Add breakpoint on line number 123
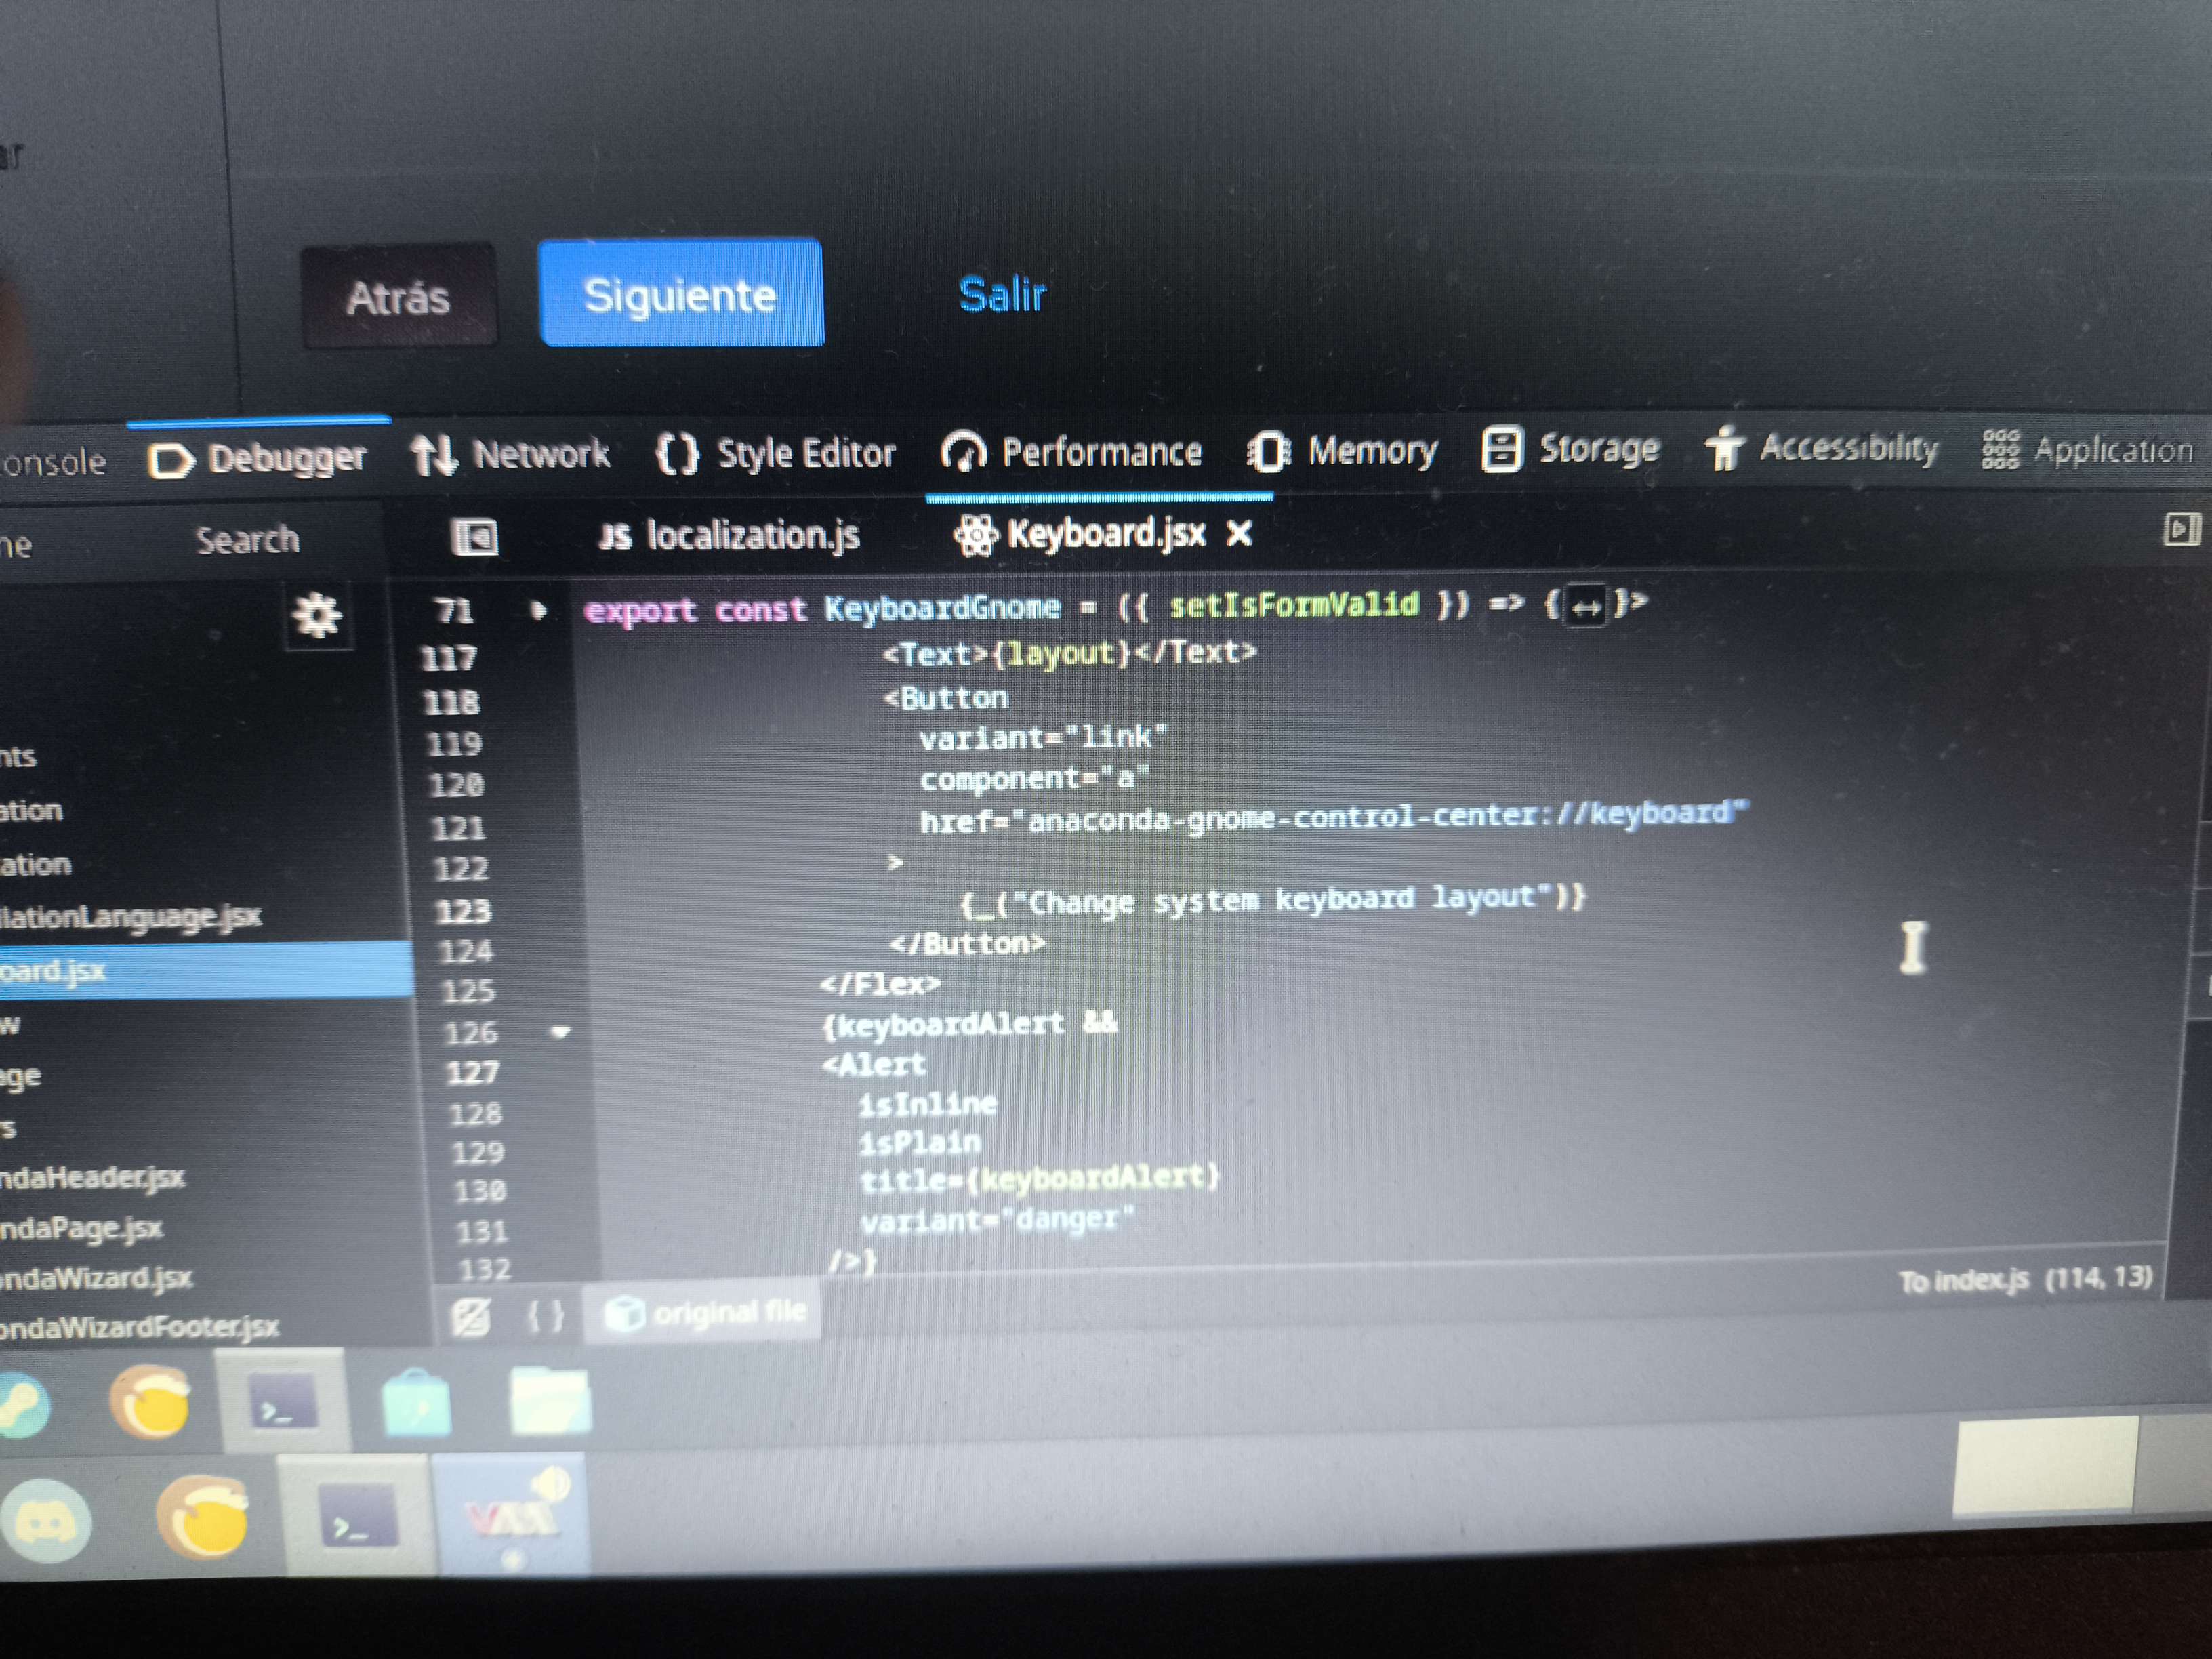The height and width of the screenshot is (1659, 2212). pyautogui.click(x=464, y=911)
